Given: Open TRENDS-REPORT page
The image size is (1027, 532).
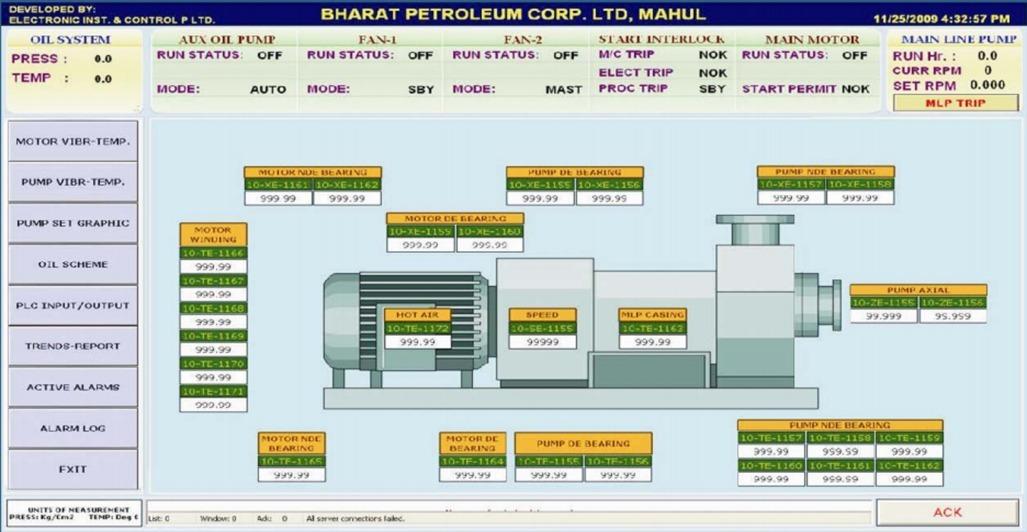Looking at the screenshot, I should 72,346.
